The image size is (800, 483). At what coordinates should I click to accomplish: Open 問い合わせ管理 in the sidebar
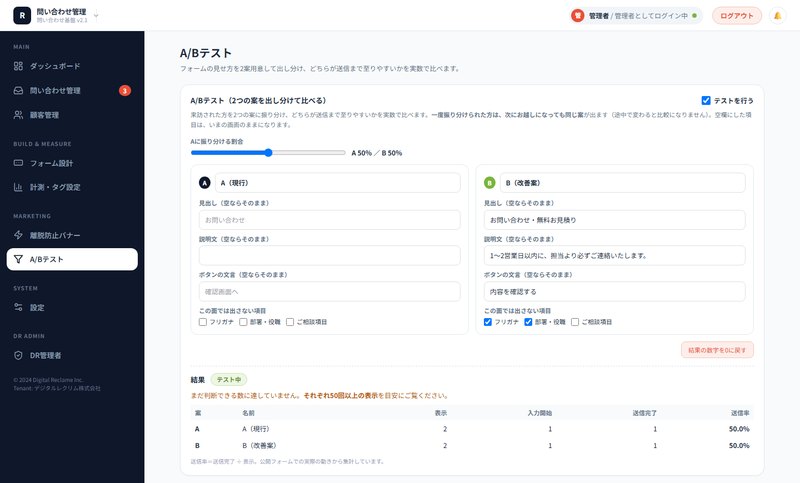click(x=72, y=90)
